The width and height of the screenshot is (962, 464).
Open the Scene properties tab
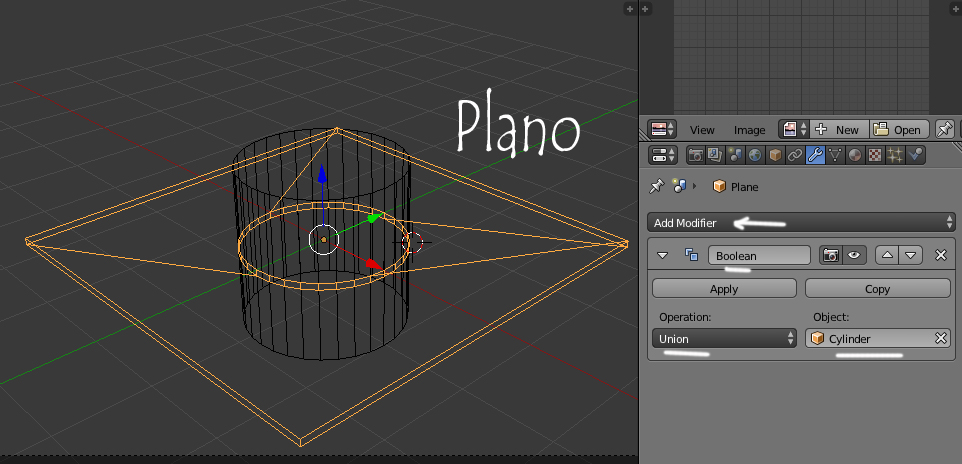pos(735,155)
